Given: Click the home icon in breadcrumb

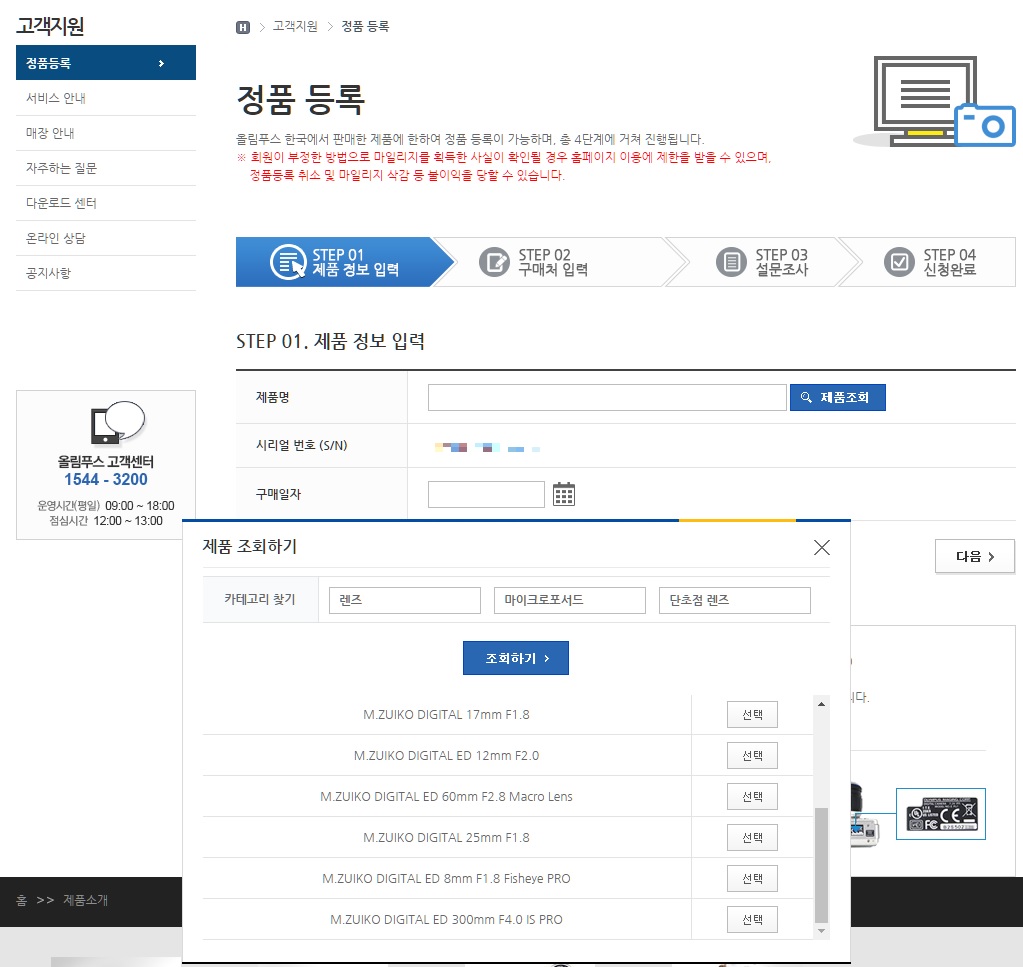Looking at the screenshot, I should pyautogui.click(x=243, y=27).
